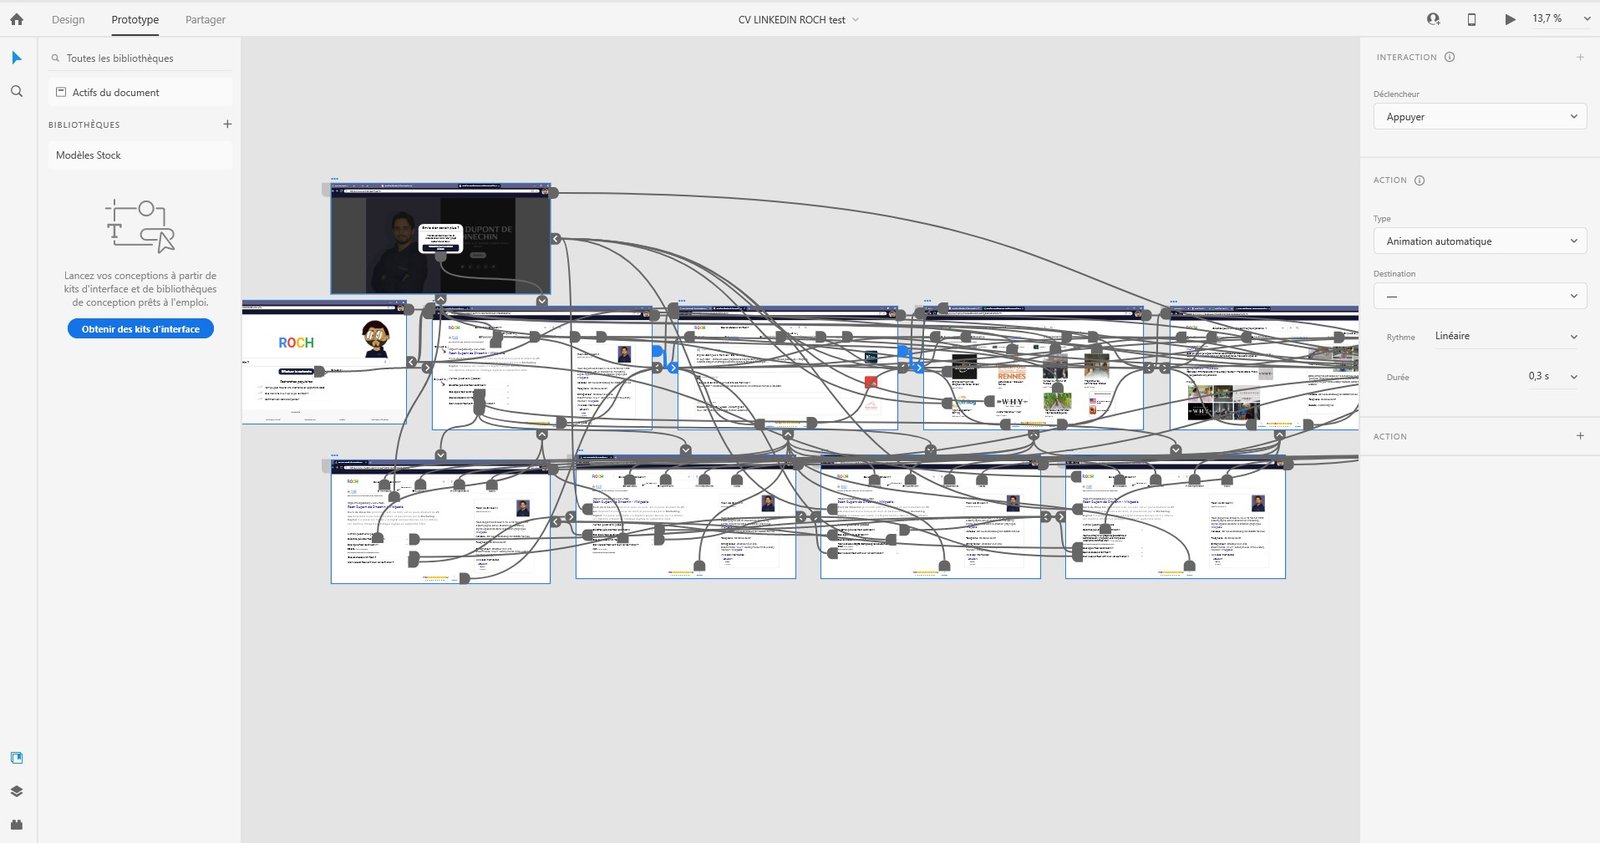The width and height of the screenshot is (1600, 843).
Task: Open the mobile device preview icon
Action: tap(1471, 19)
